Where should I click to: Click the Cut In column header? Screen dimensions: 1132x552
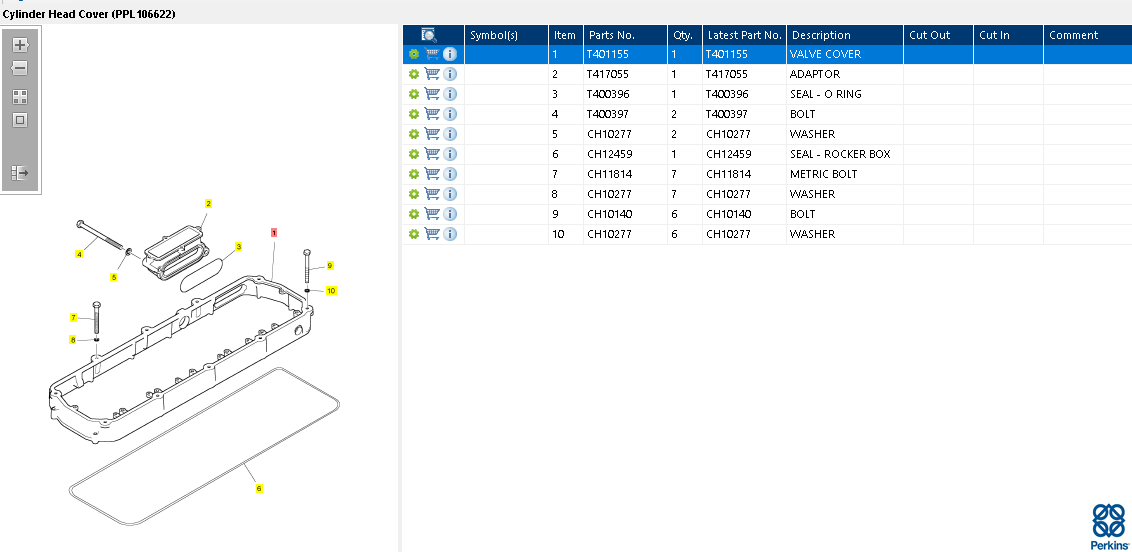click(1009, 35)
